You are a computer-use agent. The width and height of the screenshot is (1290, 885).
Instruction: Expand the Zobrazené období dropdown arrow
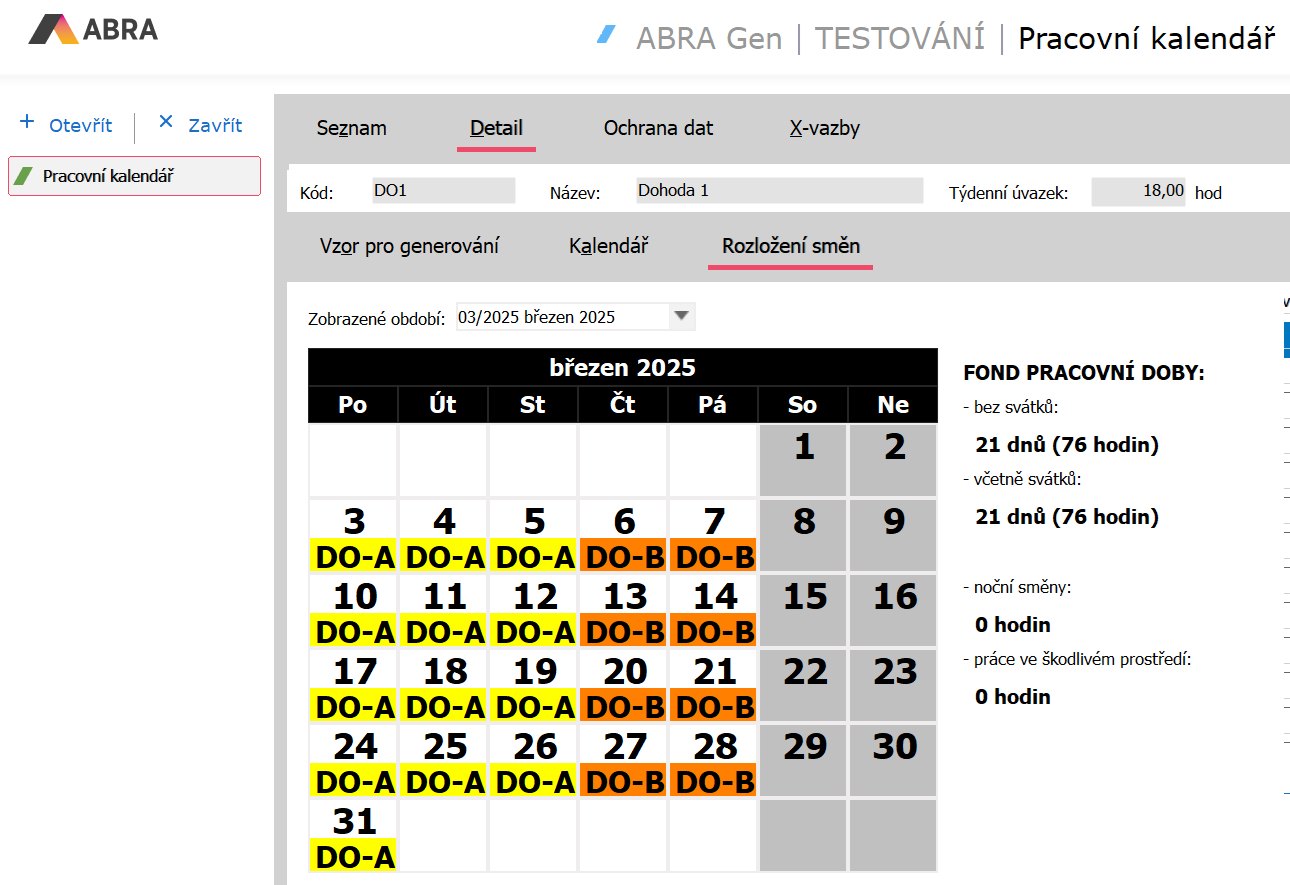pos(681,317)
